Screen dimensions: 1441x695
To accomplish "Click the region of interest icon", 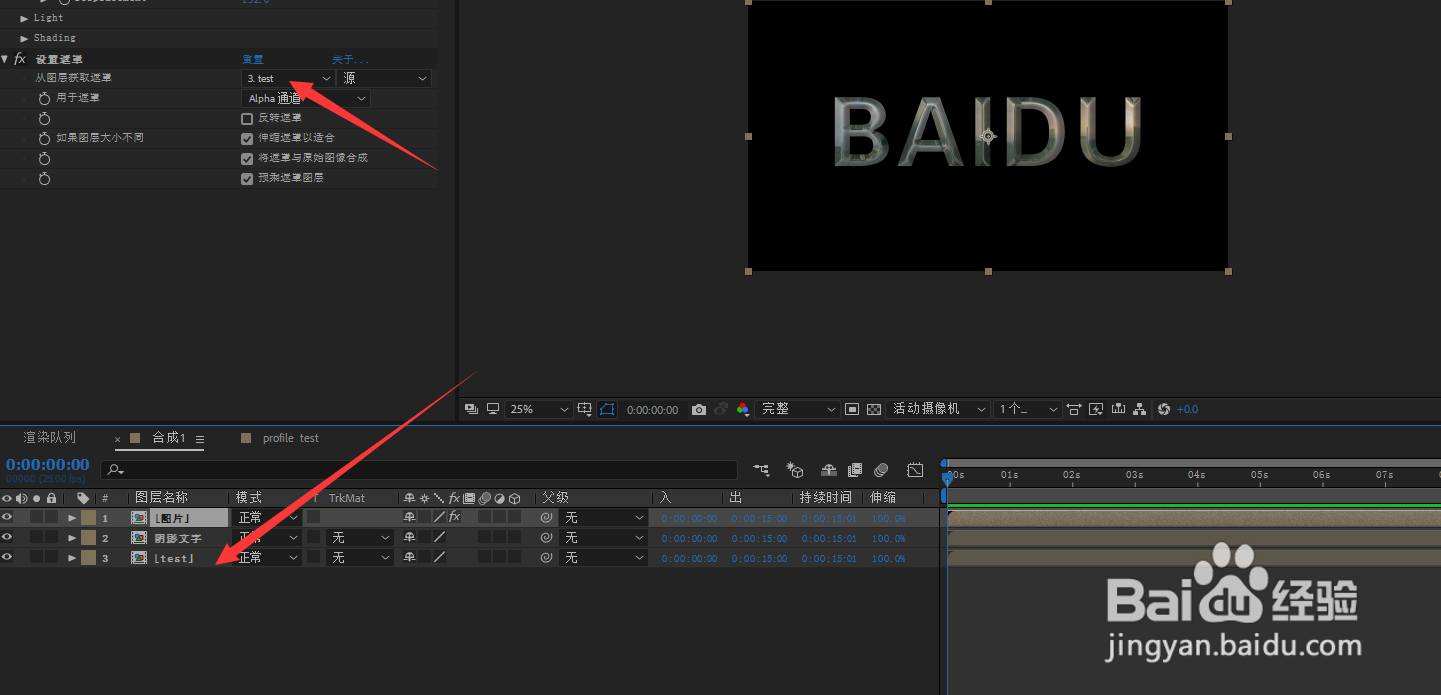I will coord(852,409).
